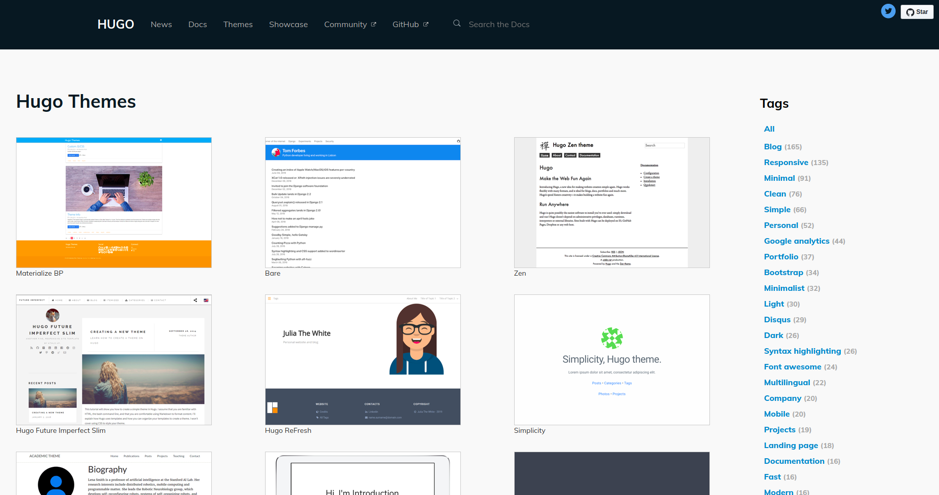Filter themes by Multilingual tag
This screenshot has height=495, width=939.
coord(787,382)
